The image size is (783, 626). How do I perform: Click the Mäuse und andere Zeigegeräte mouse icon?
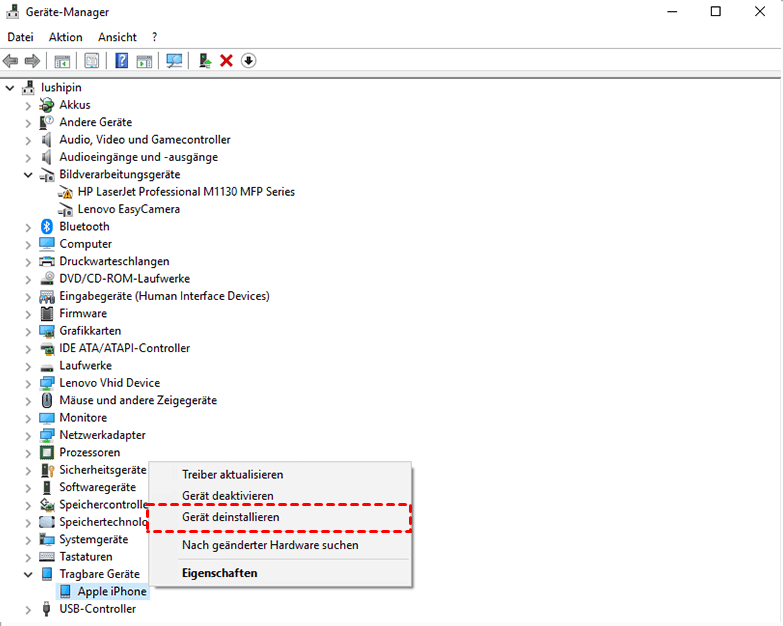tap(47, 400)
